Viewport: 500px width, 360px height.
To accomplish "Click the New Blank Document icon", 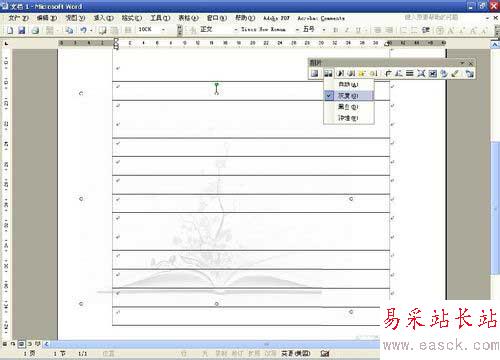I will tap(10, 30).
